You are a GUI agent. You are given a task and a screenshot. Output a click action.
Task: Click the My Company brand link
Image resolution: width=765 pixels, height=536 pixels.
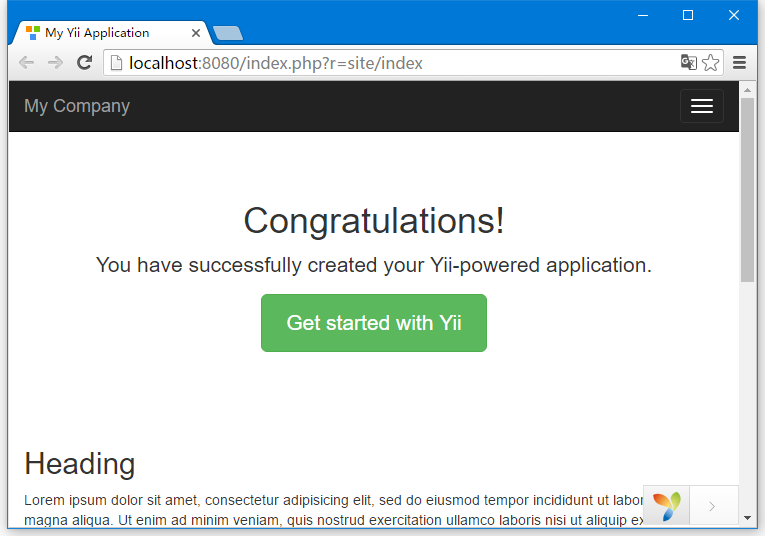(77, 106)
